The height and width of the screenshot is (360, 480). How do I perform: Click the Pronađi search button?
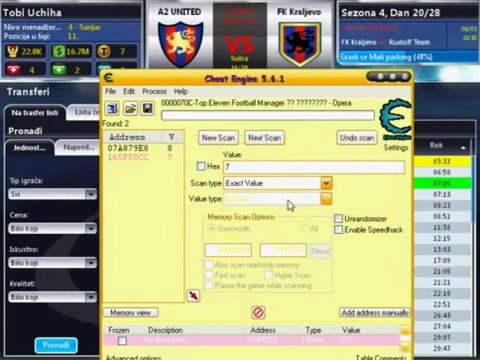(56, 345)
